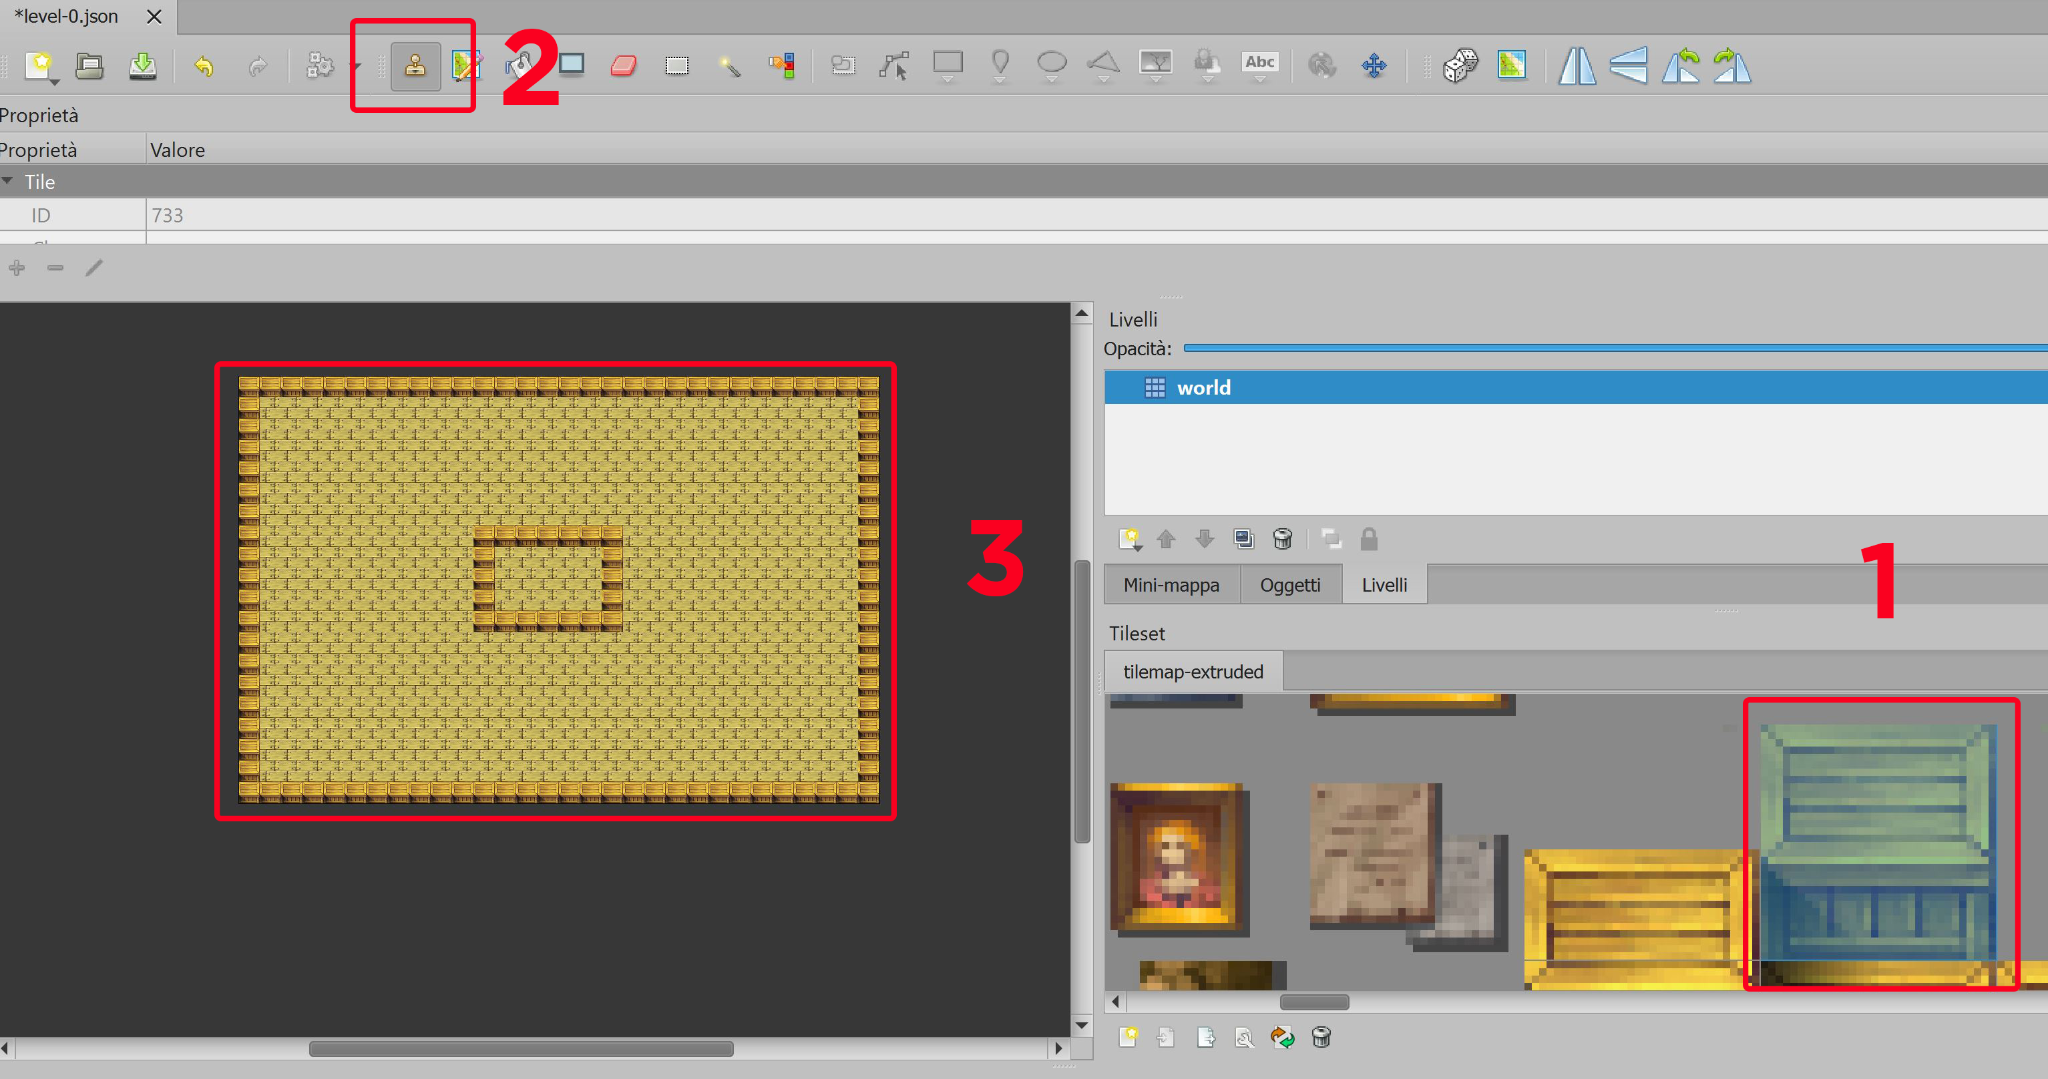Select the tilemap-extruded tileset tab
Viewport: 2048px width, 1079px height.
(1193, 672)
